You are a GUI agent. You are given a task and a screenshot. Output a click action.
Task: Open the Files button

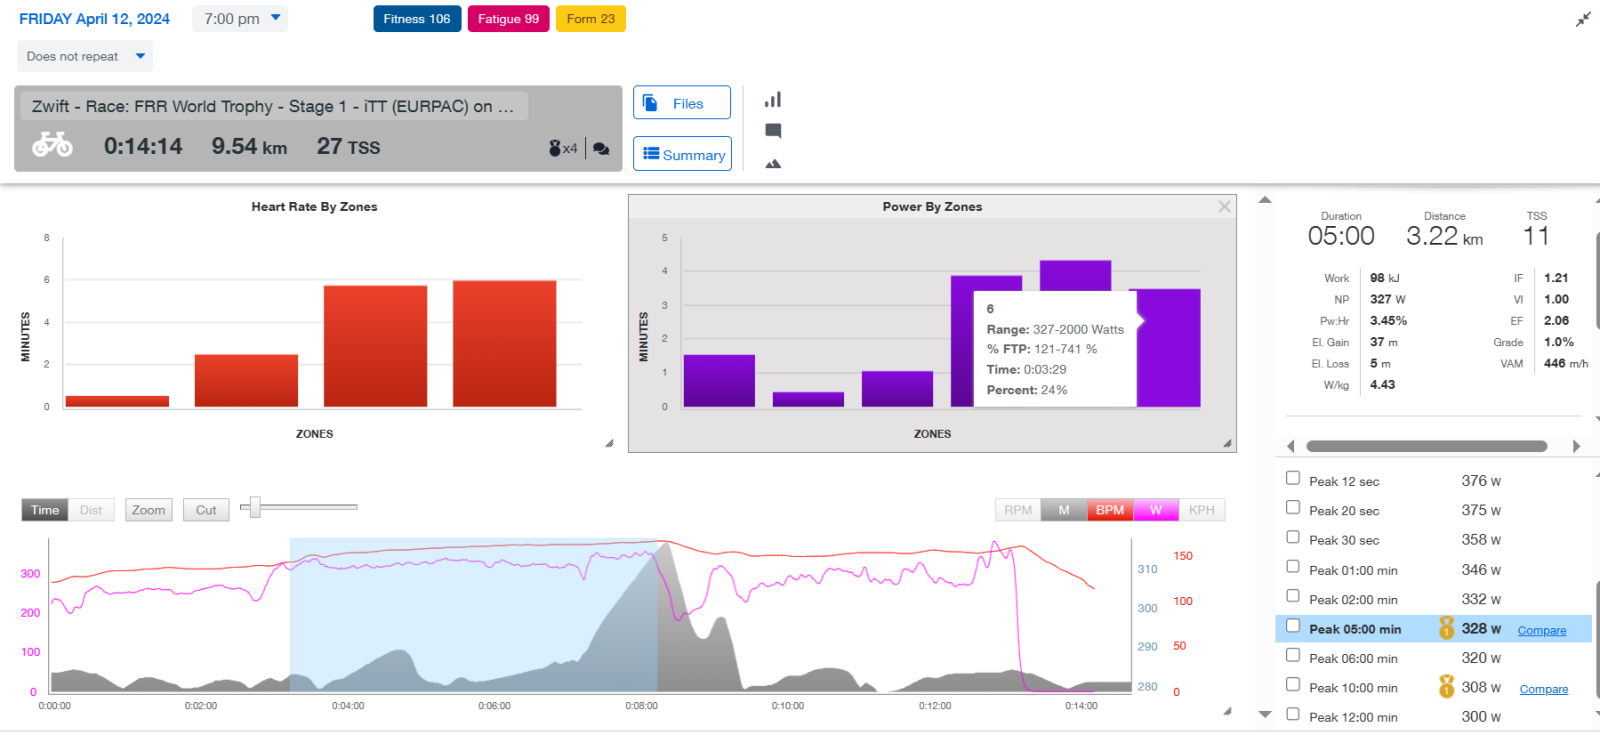coord(681,103)
